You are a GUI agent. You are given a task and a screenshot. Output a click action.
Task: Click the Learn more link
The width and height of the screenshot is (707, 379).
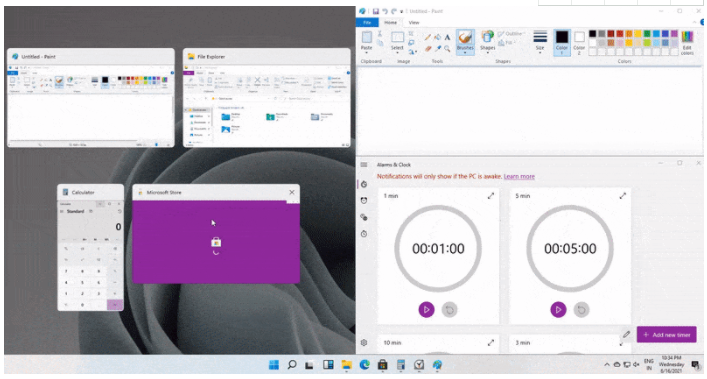click(519, 176)
